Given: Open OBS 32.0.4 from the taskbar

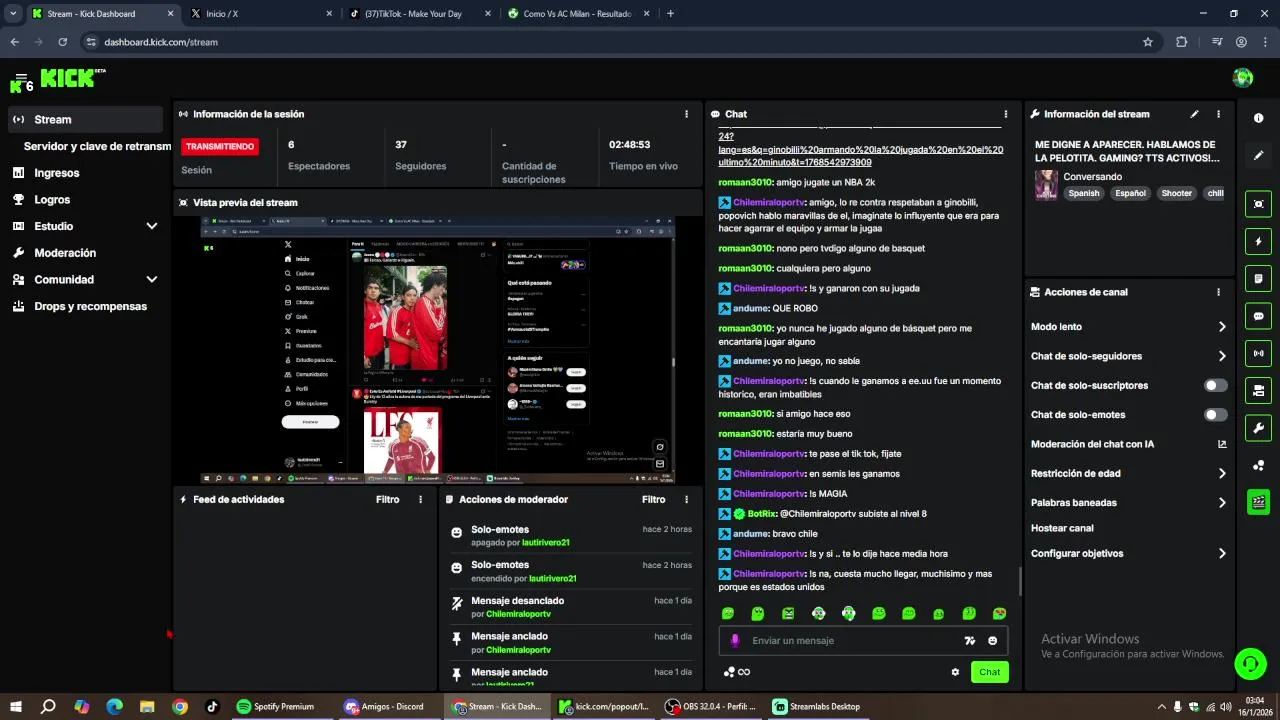Looking at the screenshot, I should click(x=710, y=706).
